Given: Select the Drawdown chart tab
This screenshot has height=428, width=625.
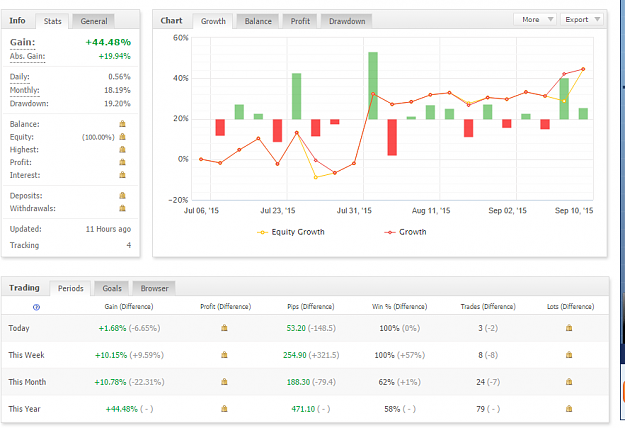Looking at the screenshot, I should (347, 21).
